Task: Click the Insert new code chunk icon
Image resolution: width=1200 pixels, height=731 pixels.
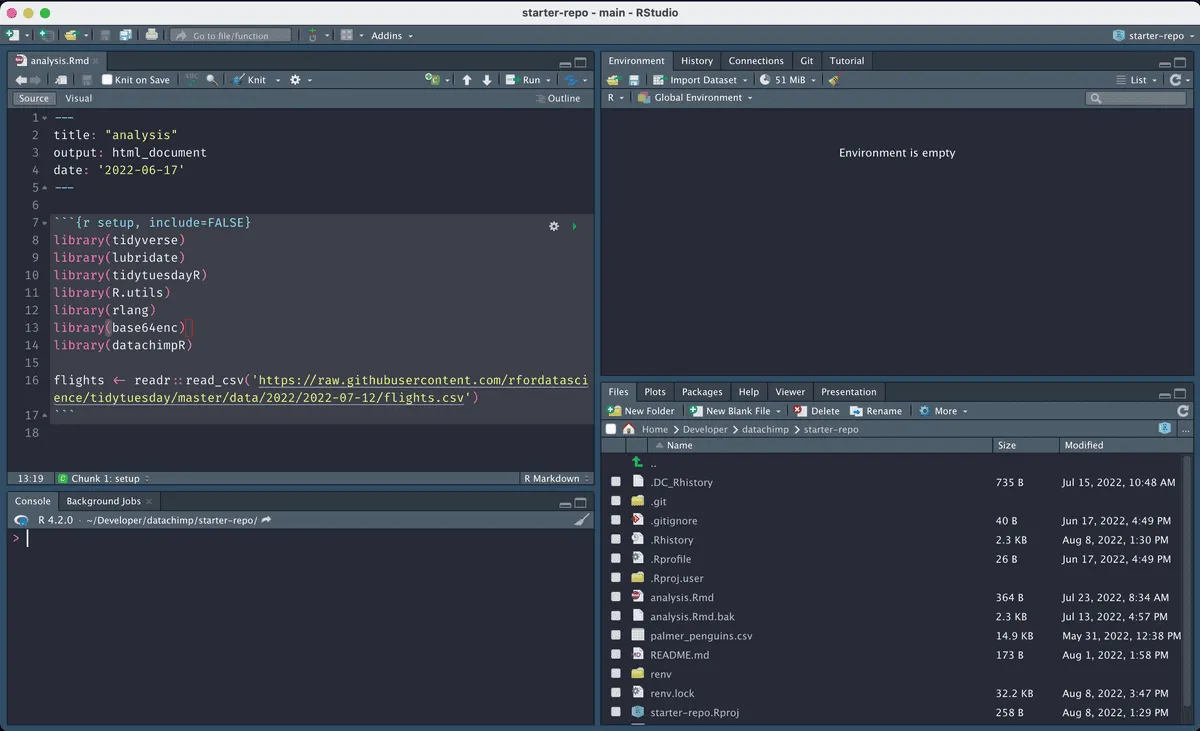Action: [432, 80]
